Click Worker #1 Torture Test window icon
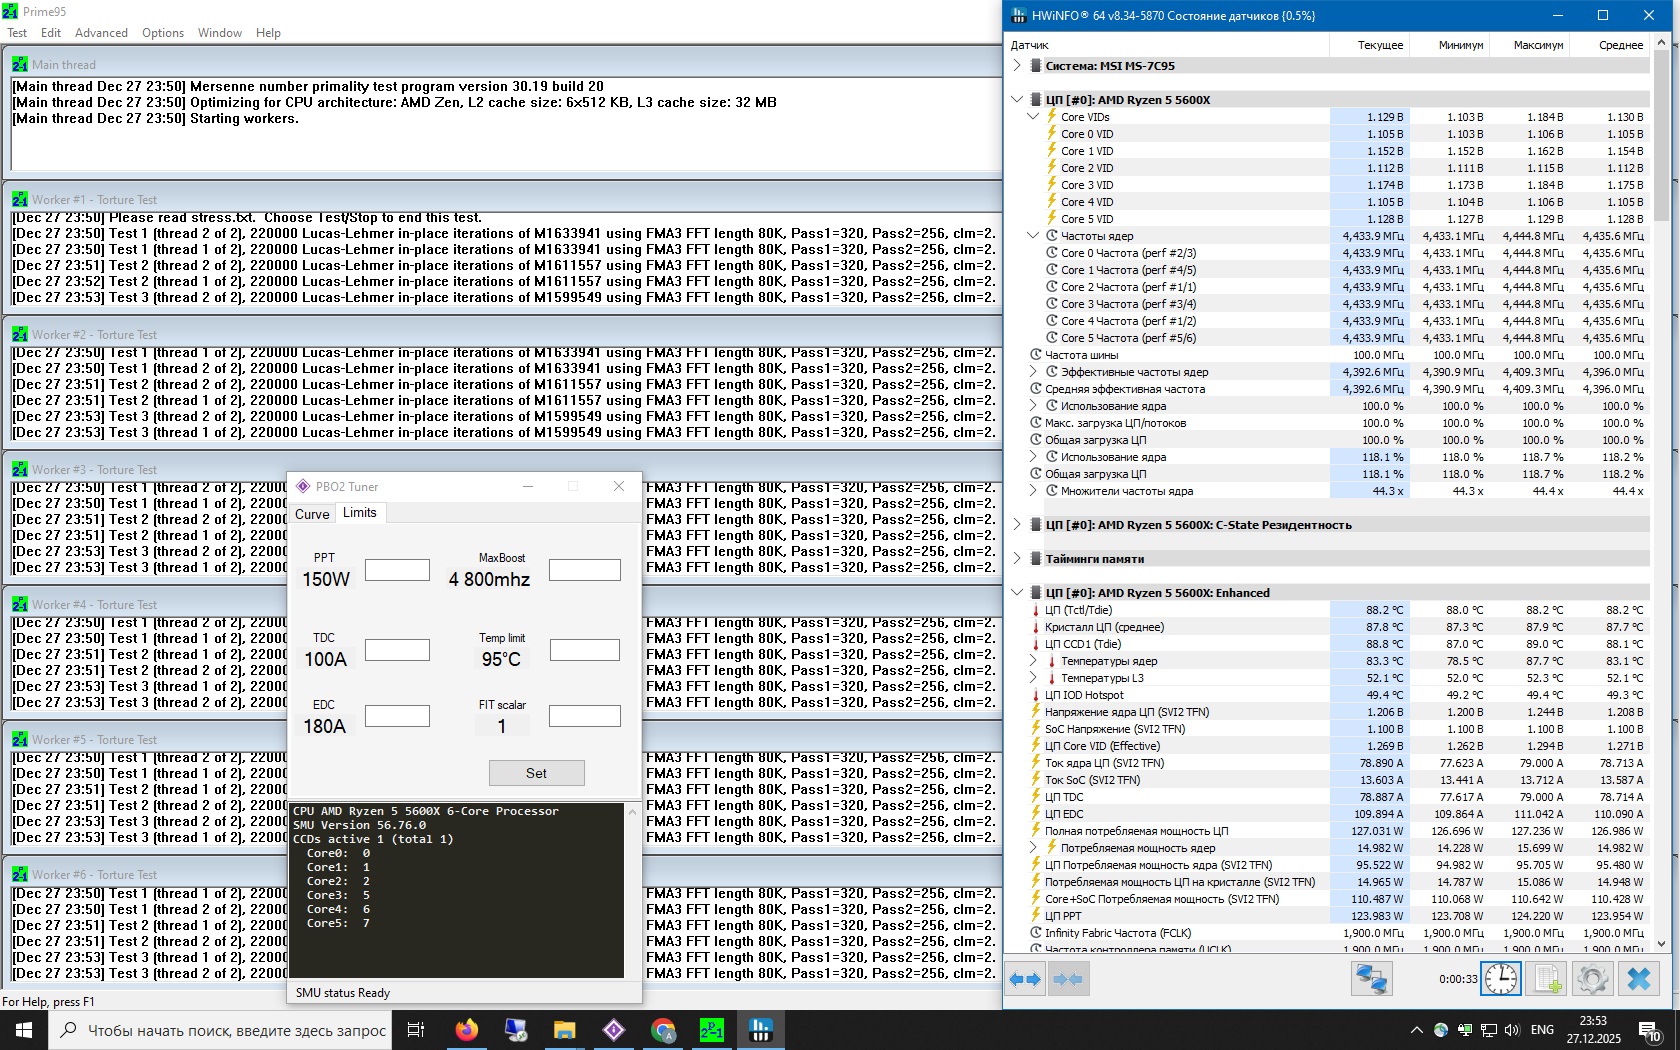Viewport: 1680px width, 1050px height. tap(20, 199)
